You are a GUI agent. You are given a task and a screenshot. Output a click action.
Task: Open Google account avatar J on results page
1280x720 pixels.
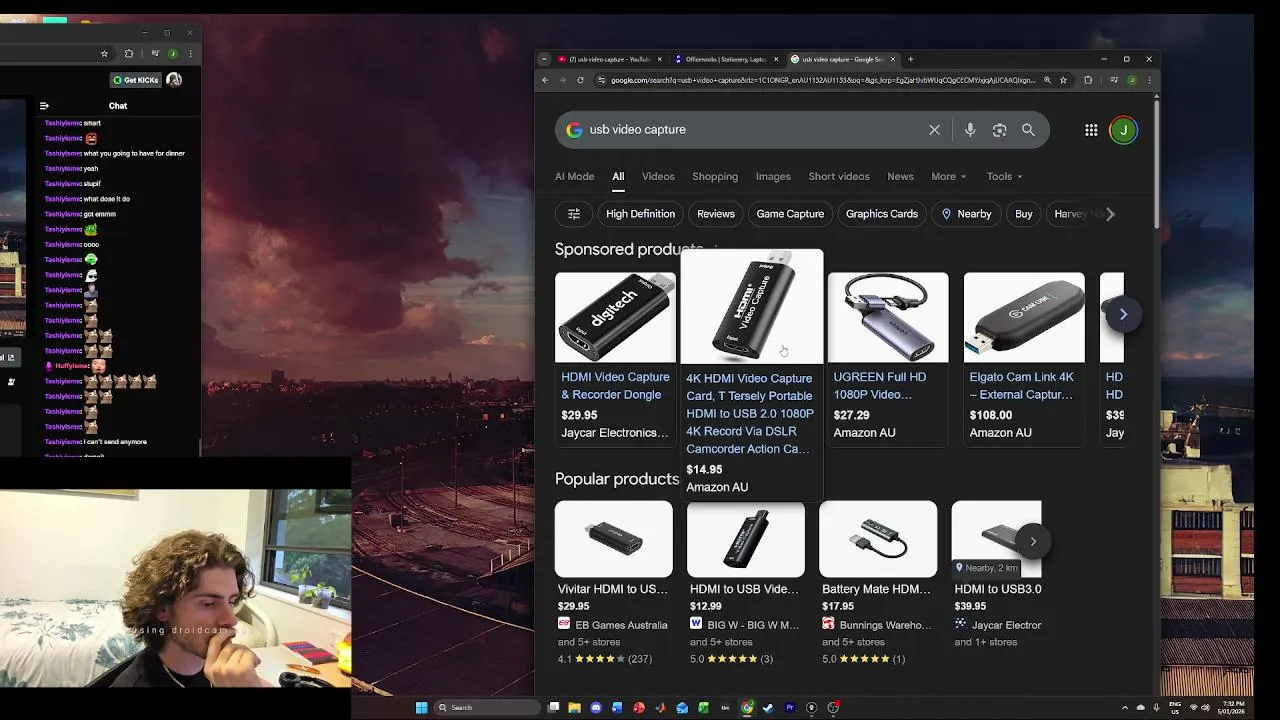(1123, 130)
